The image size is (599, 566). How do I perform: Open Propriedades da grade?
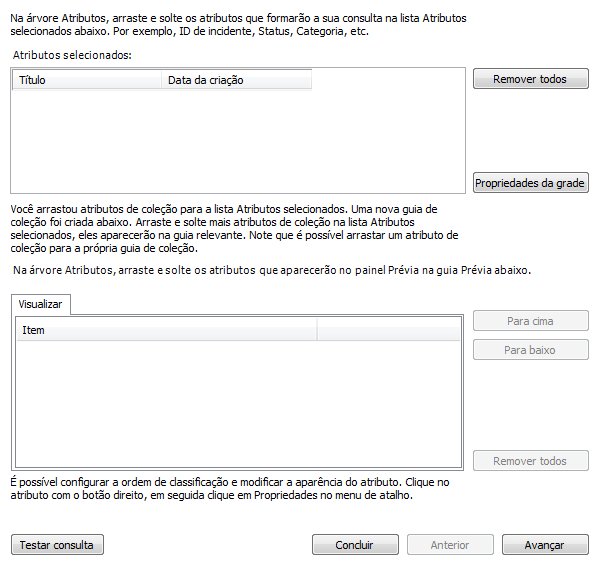[x=531, y=183]
